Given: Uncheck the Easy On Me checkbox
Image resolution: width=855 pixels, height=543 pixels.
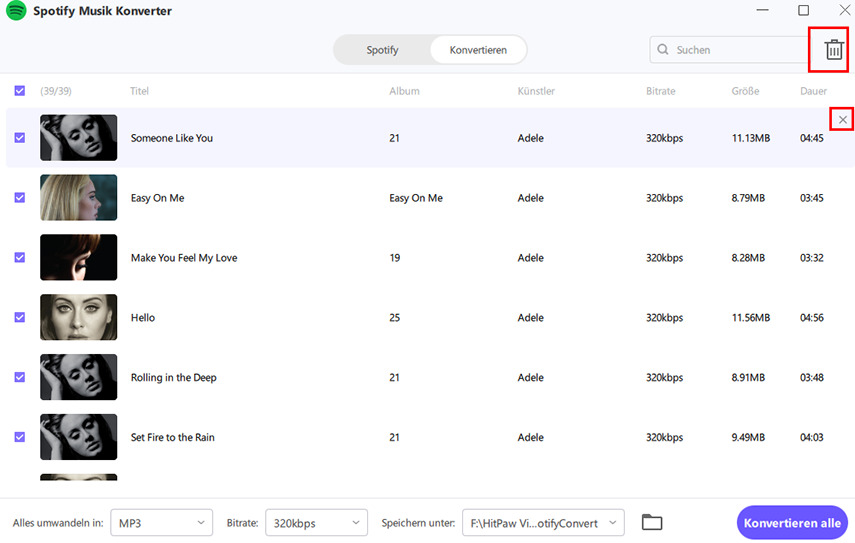Looking at the screenshot, I should (x=20, y=197).
